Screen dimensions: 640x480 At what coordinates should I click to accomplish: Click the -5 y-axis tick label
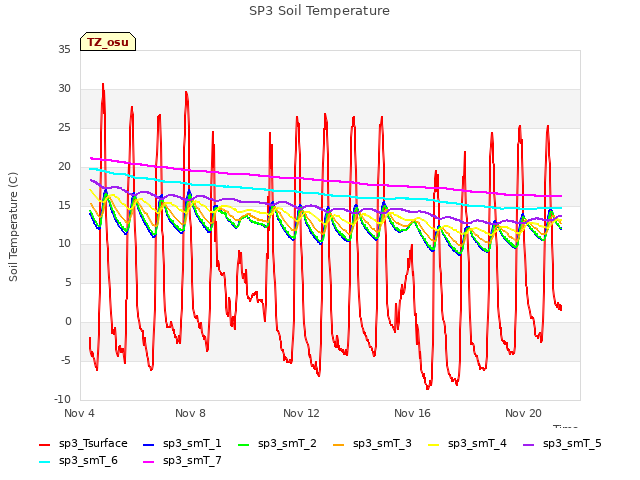click(x=66, y=360)
